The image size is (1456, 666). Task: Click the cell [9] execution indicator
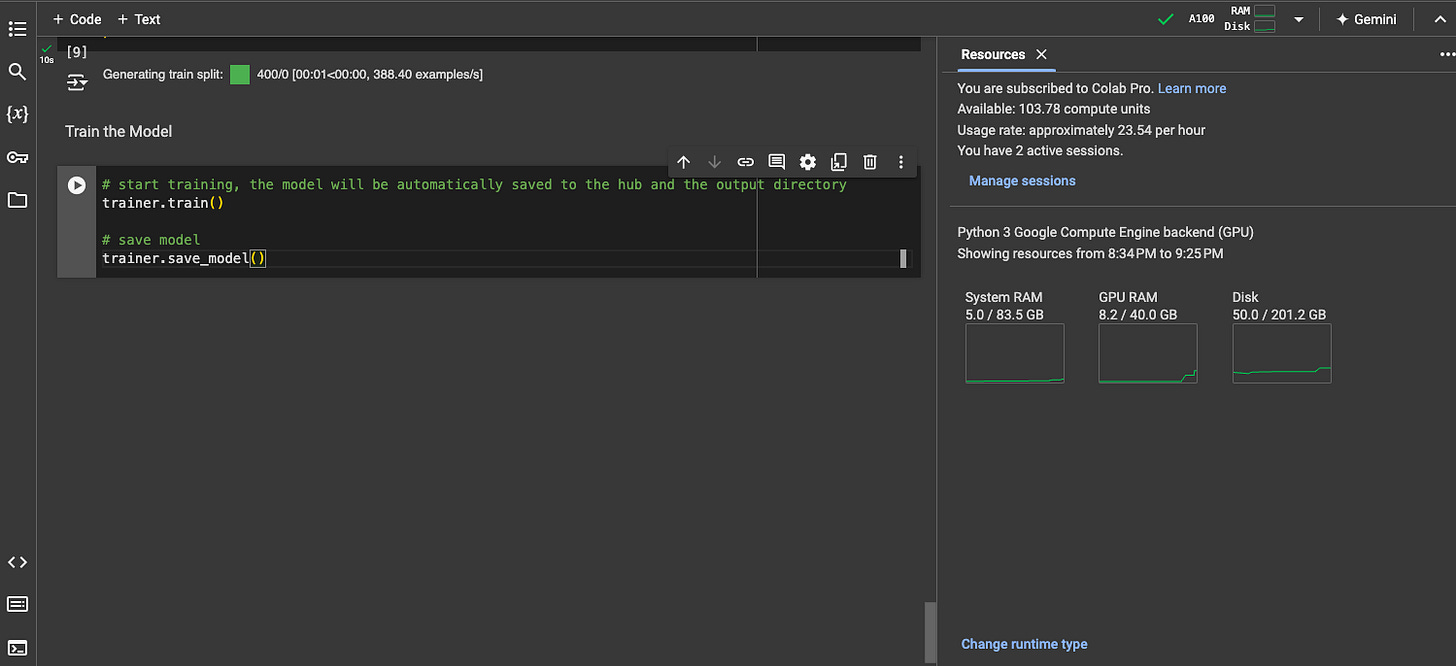pyautogui.click(x=77, y=52)
